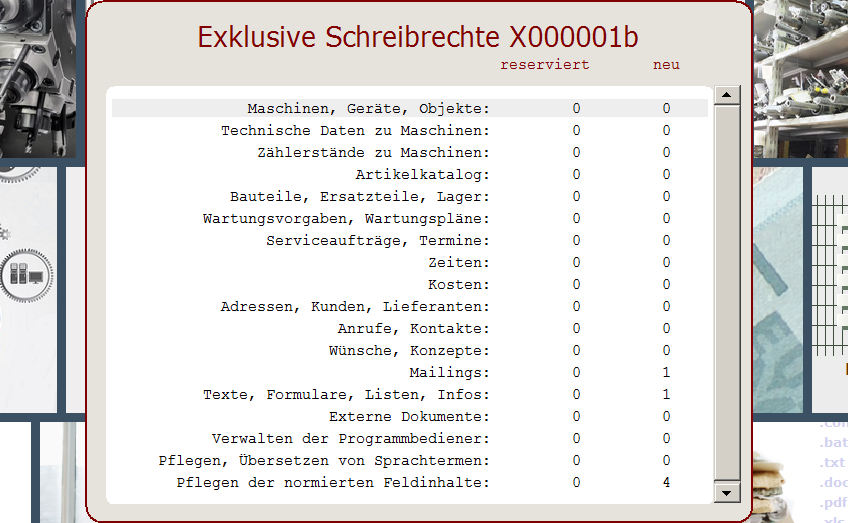Click the scrollbar up arrow
The width and height of the screenshot is (848, 523).
pyautogui.click(x=727, y=95)
